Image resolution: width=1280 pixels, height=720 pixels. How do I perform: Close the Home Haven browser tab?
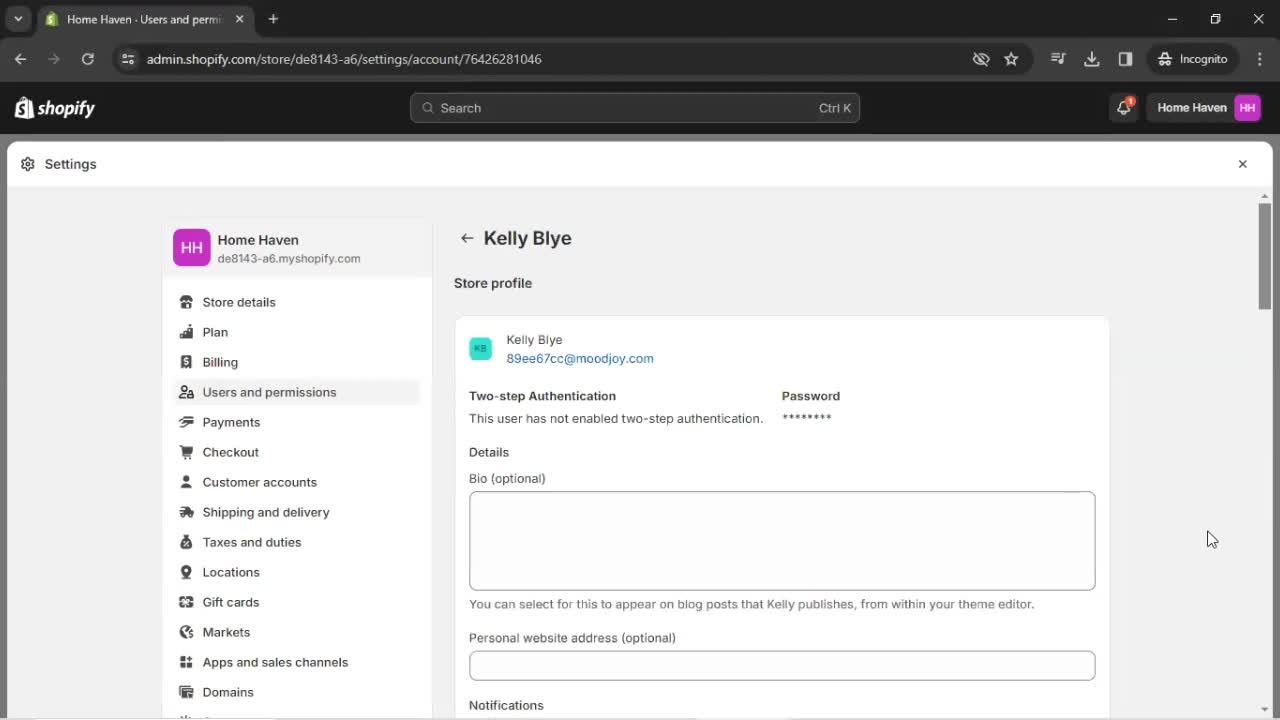240,19
